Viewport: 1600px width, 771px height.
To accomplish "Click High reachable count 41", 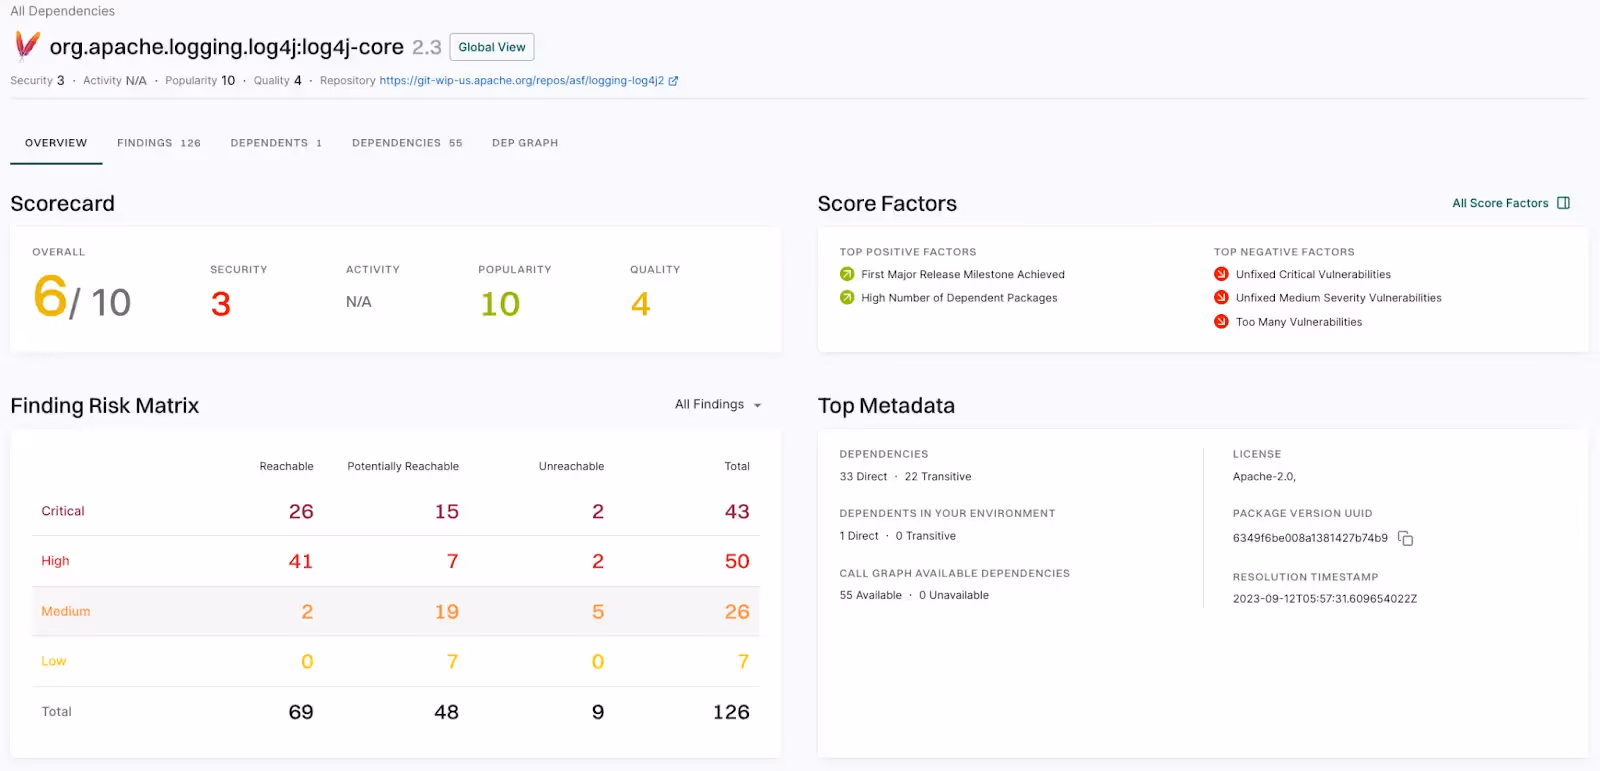I will (301, 561).
